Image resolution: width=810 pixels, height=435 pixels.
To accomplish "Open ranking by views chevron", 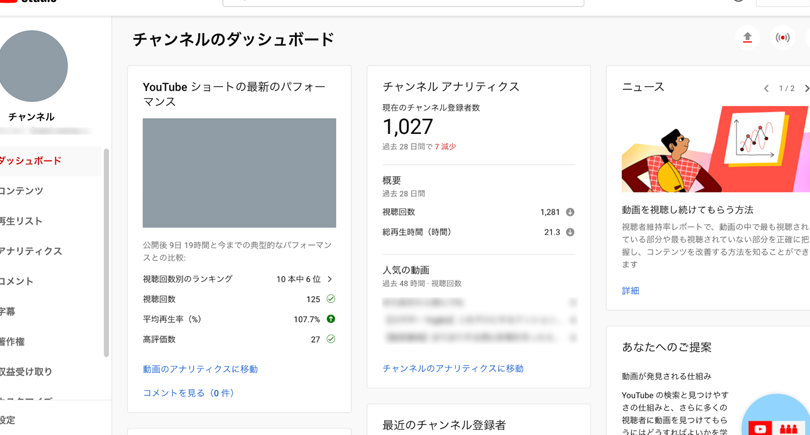I will coord(330,279).
